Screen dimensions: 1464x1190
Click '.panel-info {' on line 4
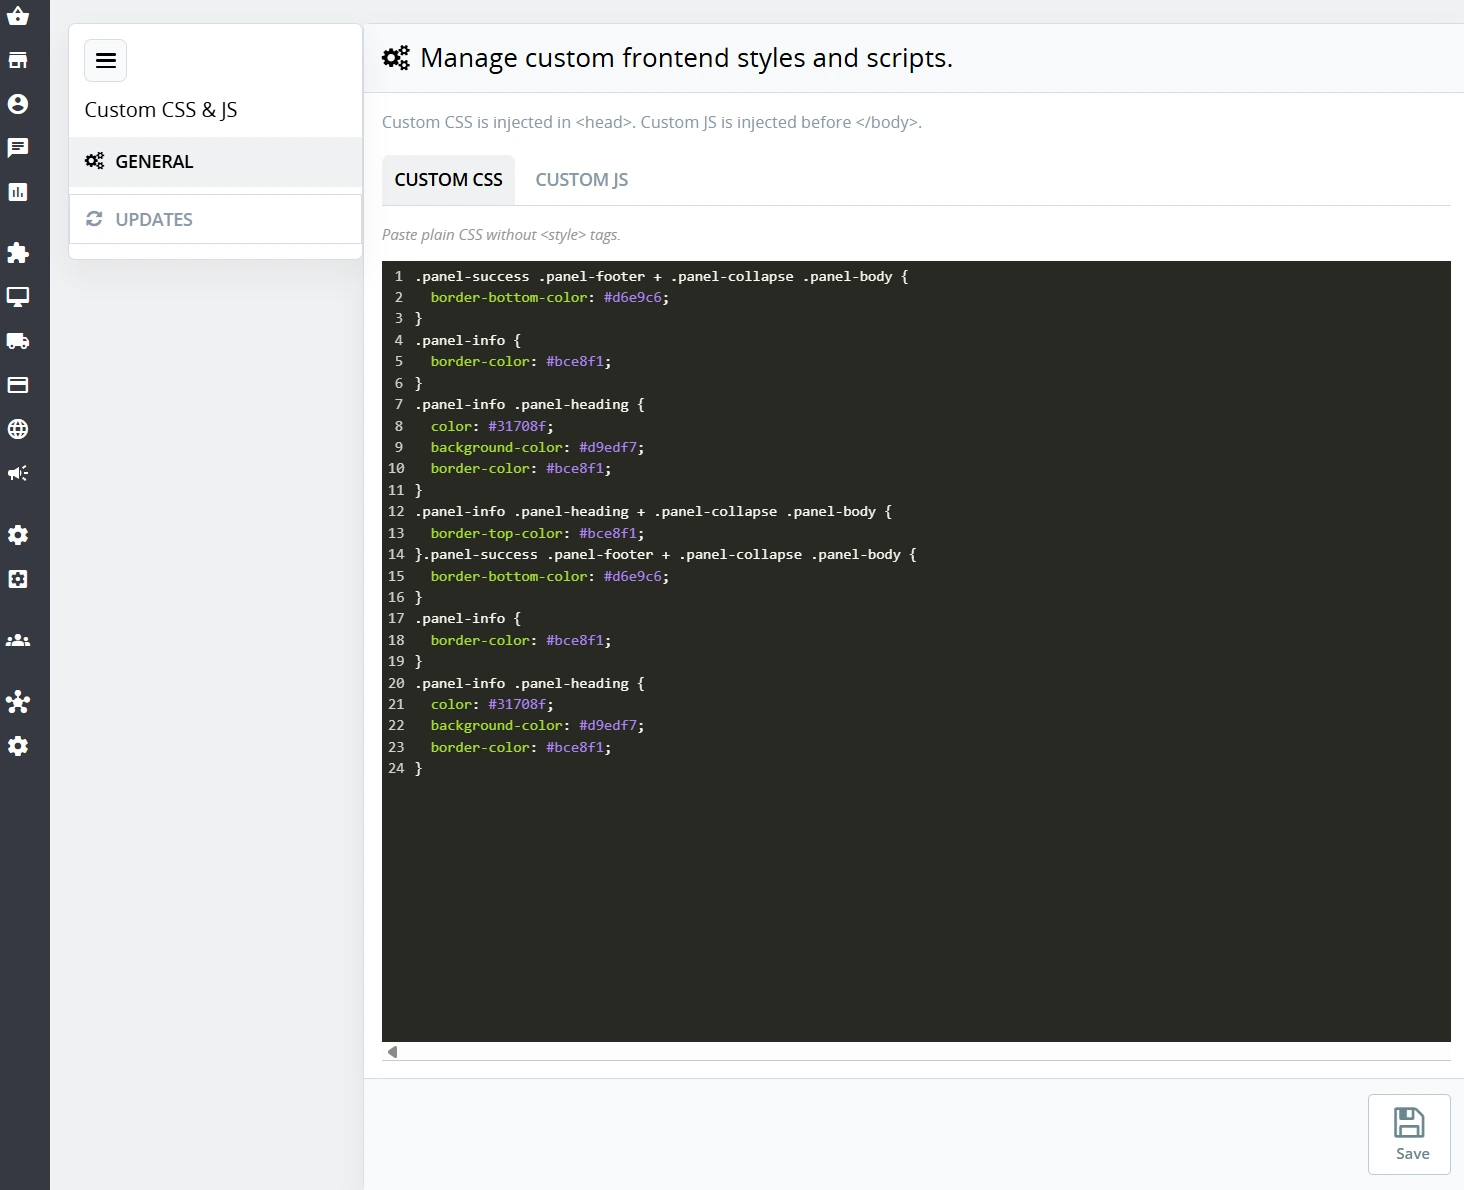point(468,340)
